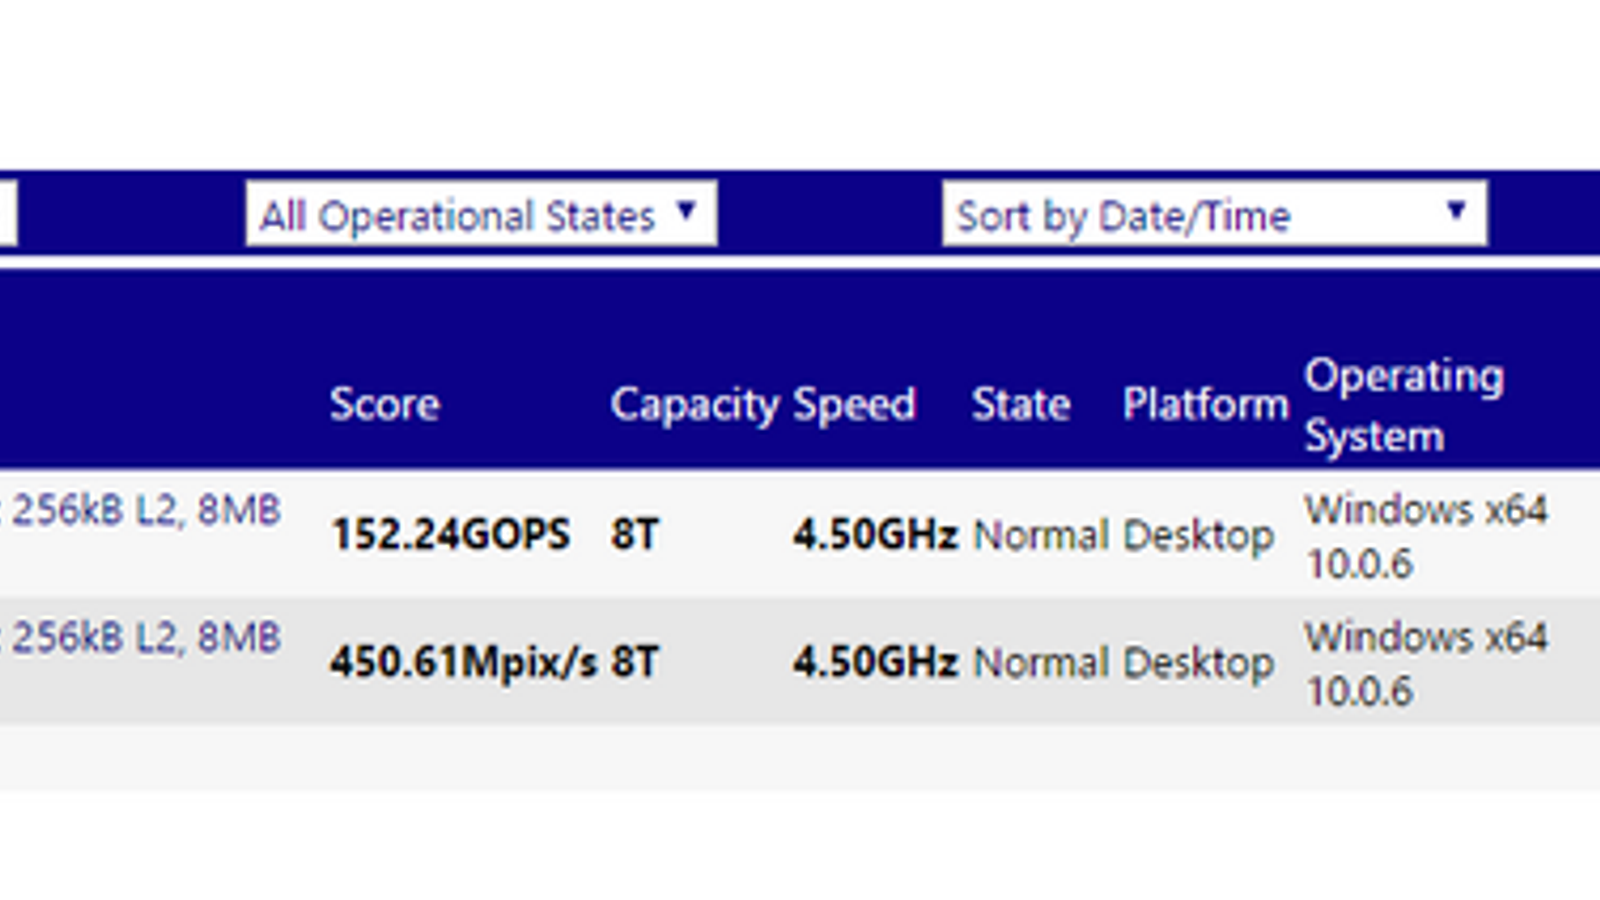Image resolution: width=1600 pixels, height=900 pixels.
Task: Open the All Operational States dropdown
Action: [481, 214]
